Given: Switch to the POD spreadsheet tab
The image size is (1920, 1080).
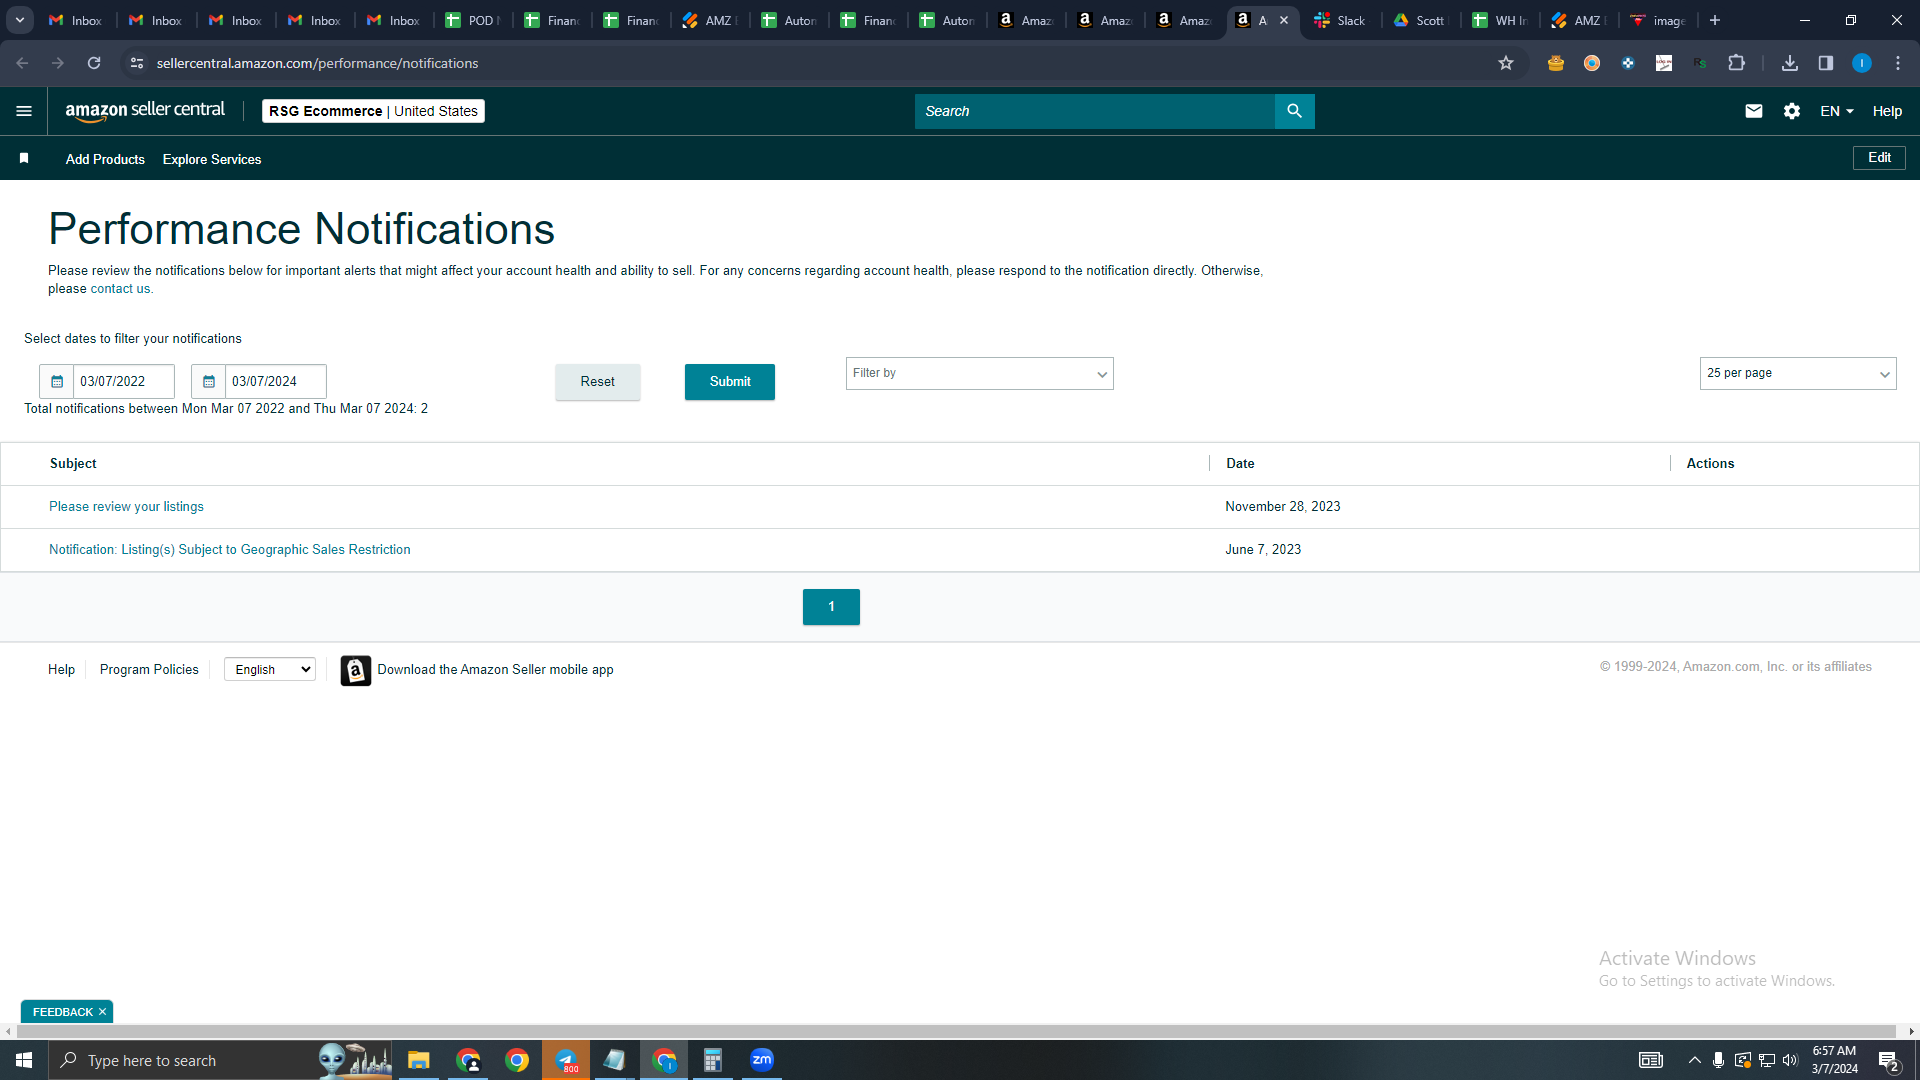Looking at the screenshot, I should click(472, 20).
